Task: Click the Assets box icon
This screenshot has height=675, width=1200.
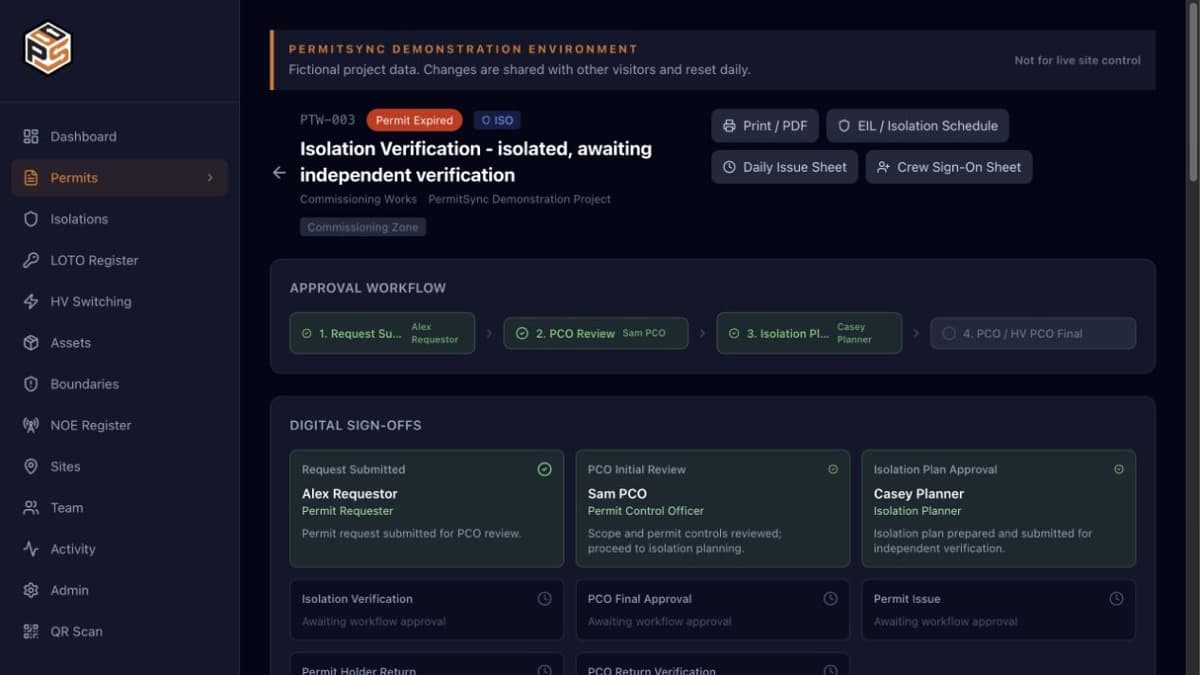Action: [x=31, y=343]
